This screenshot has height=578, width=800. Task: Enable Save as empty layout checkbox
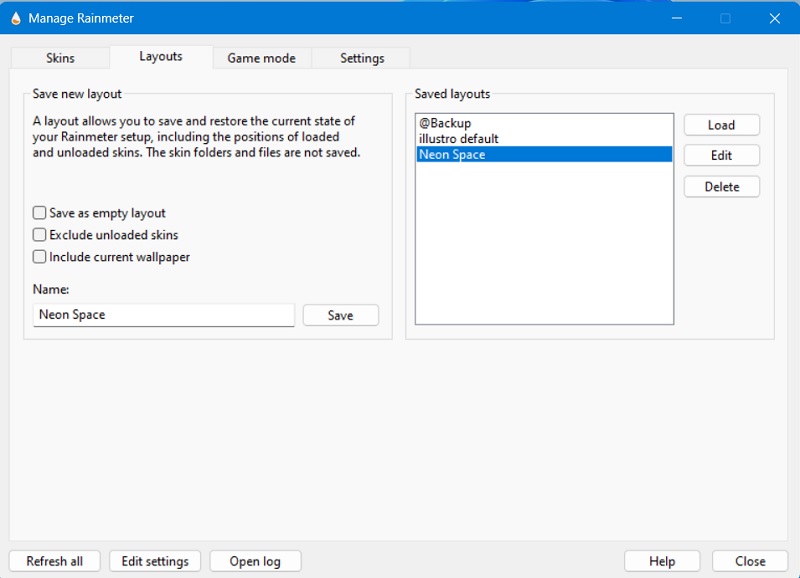[x=40, y=213]
